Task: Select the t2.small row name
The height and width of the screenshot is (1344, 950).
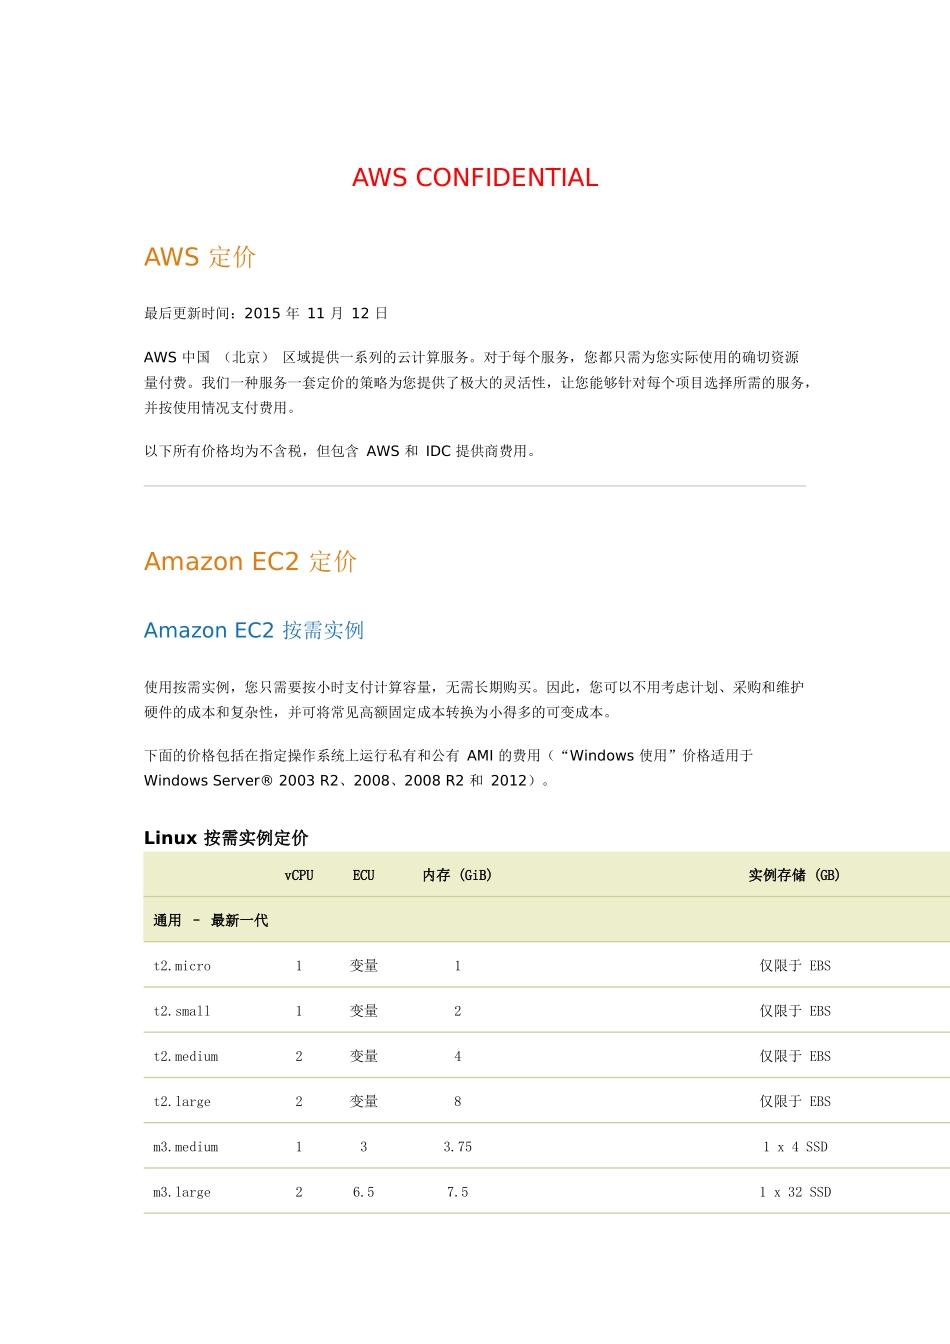Action: pos(182,1011)
